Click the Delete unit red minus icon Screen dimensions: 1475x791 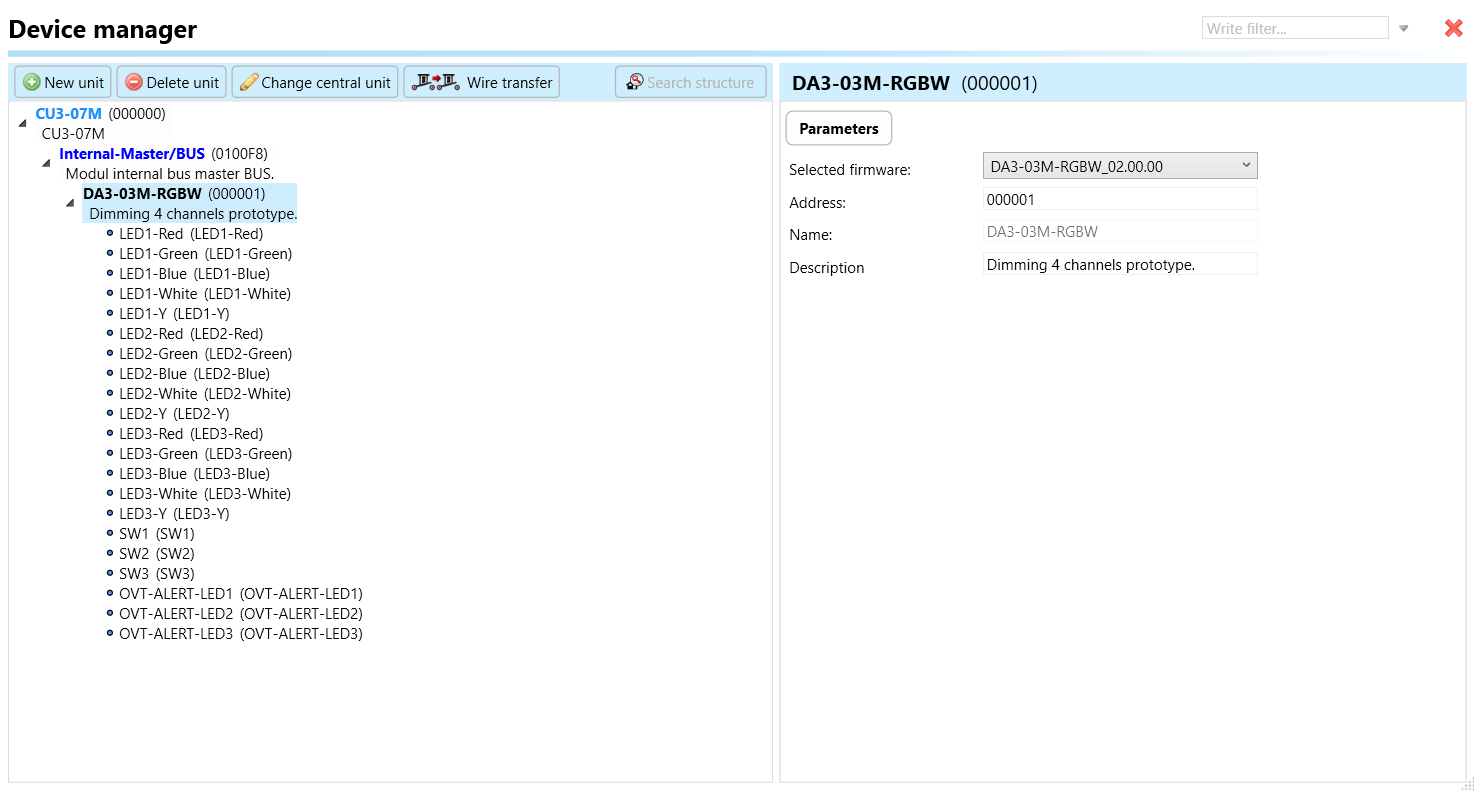[134, 83]
